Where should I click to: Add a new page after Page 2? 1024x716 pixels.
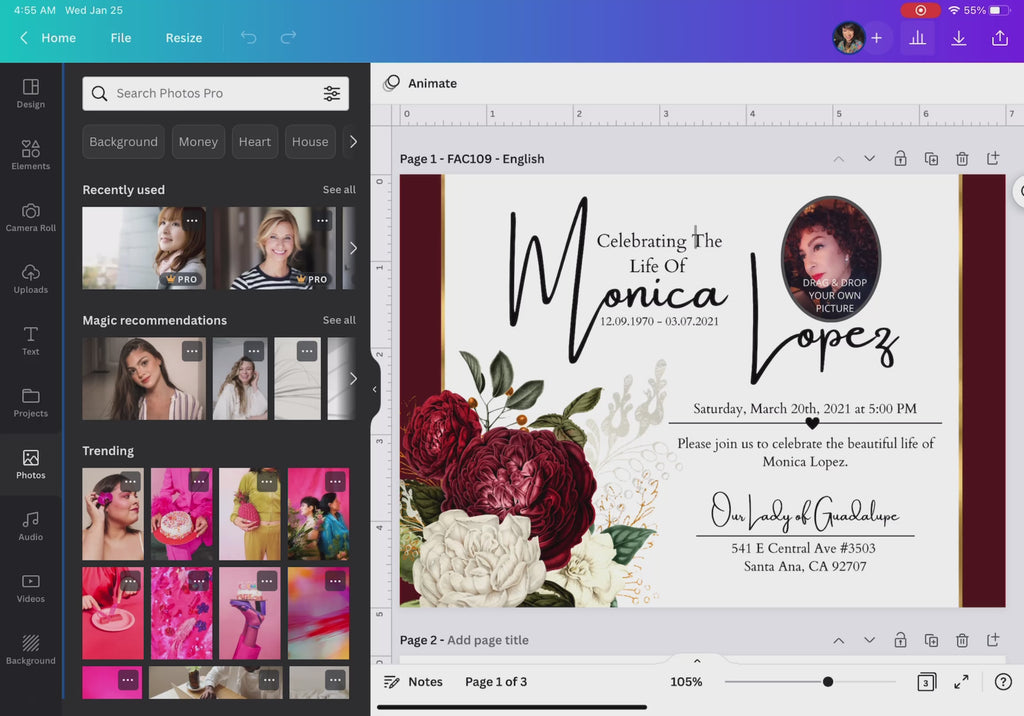tap(993, 640)
